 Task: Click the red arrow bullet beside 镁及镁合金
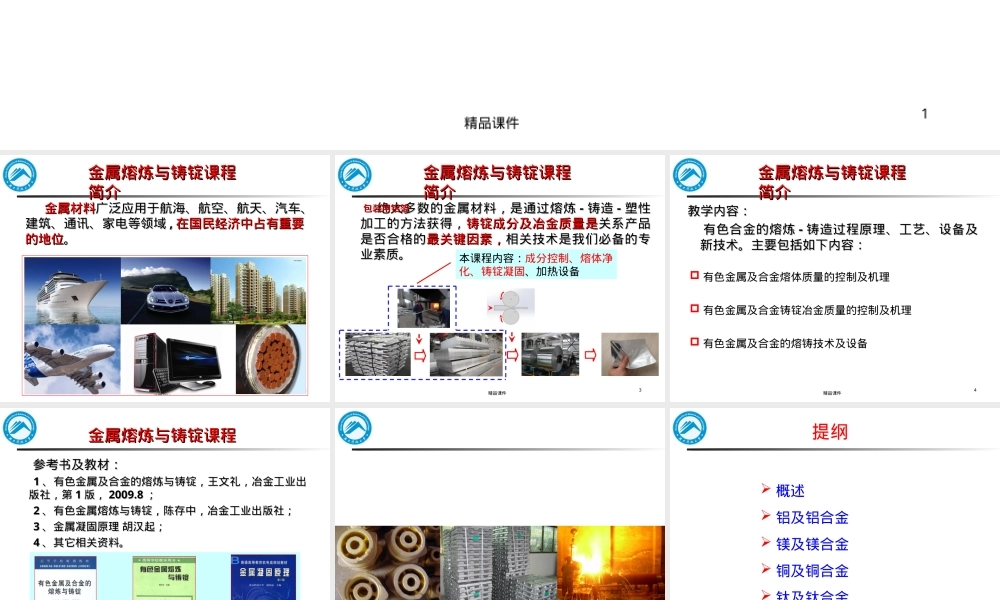tap(766, 542)
